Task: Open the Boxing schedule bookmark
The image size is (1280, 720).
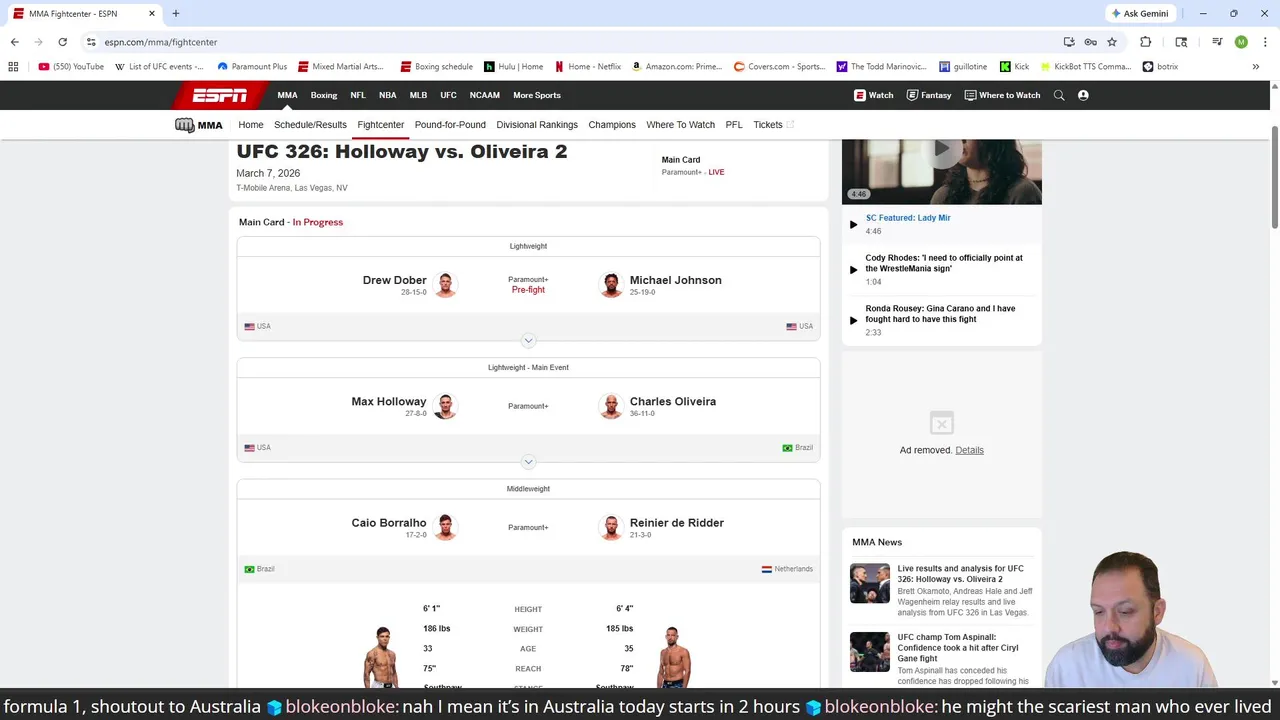Action: click(436, 67)
